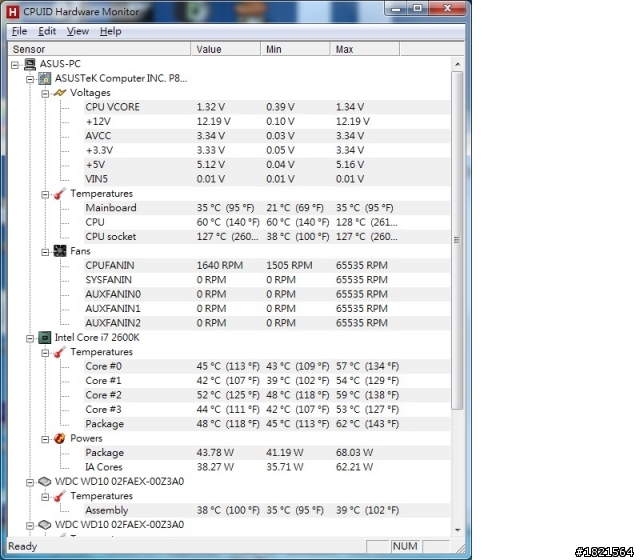Click the thermometer icon under Intel Core i7

point(60,352)
